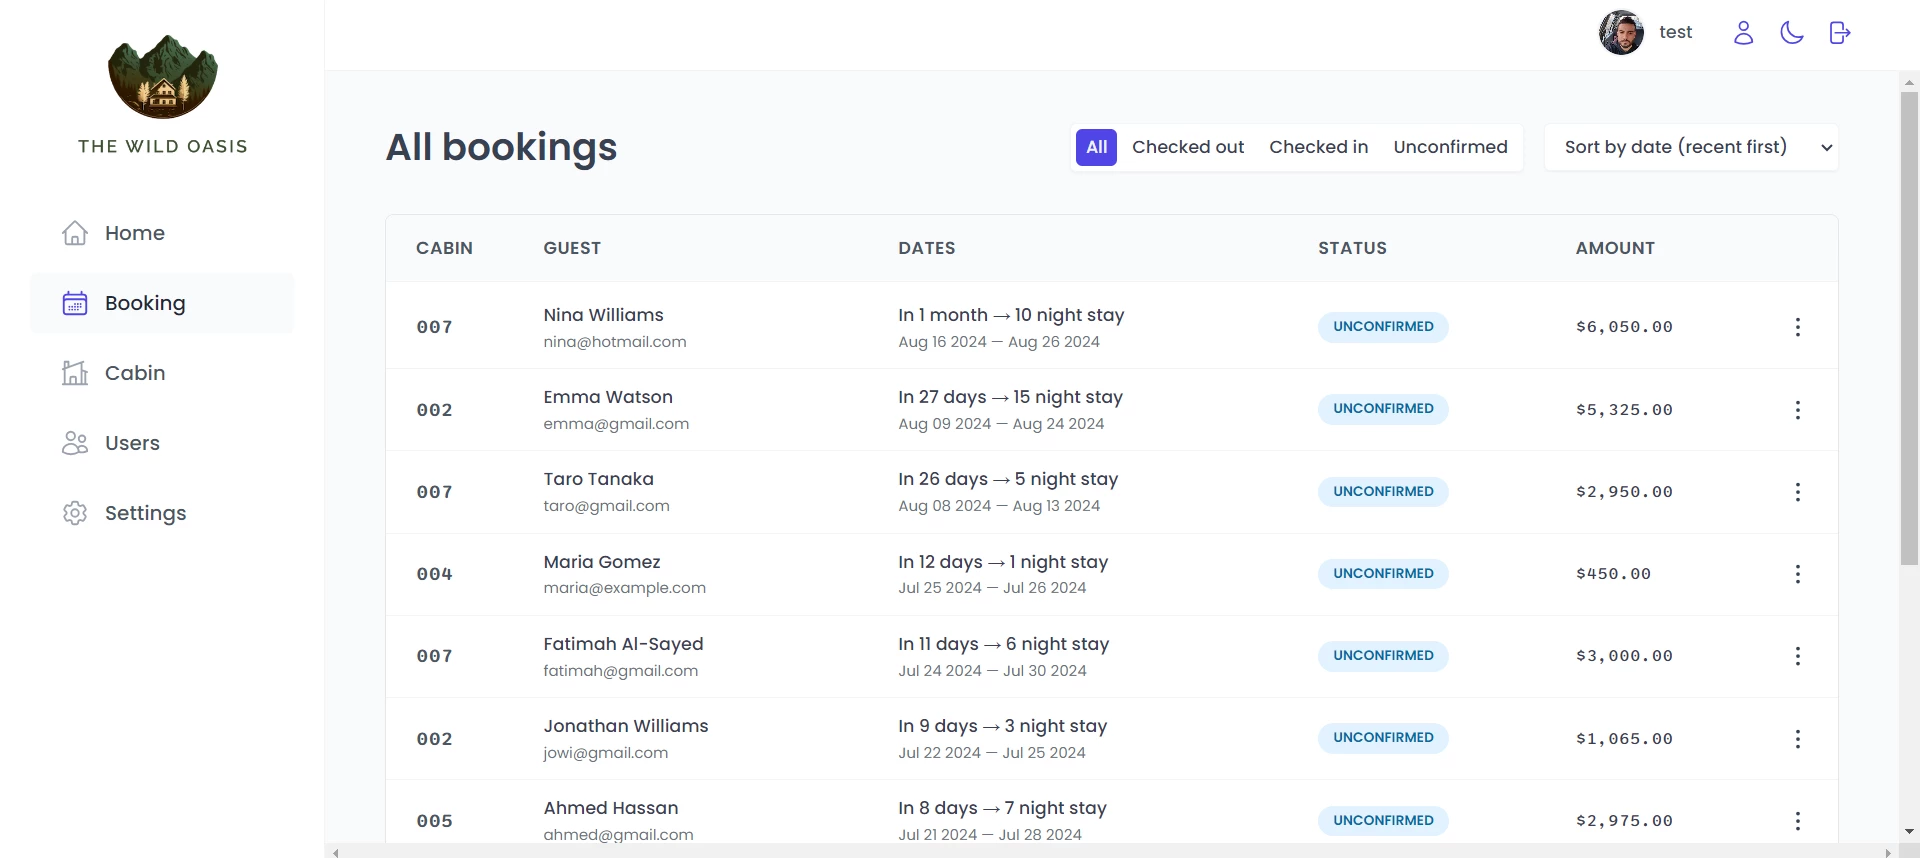The image size is (1920, 858).
Task: Click The Wild Oasis logo
Action: point(163,78)
